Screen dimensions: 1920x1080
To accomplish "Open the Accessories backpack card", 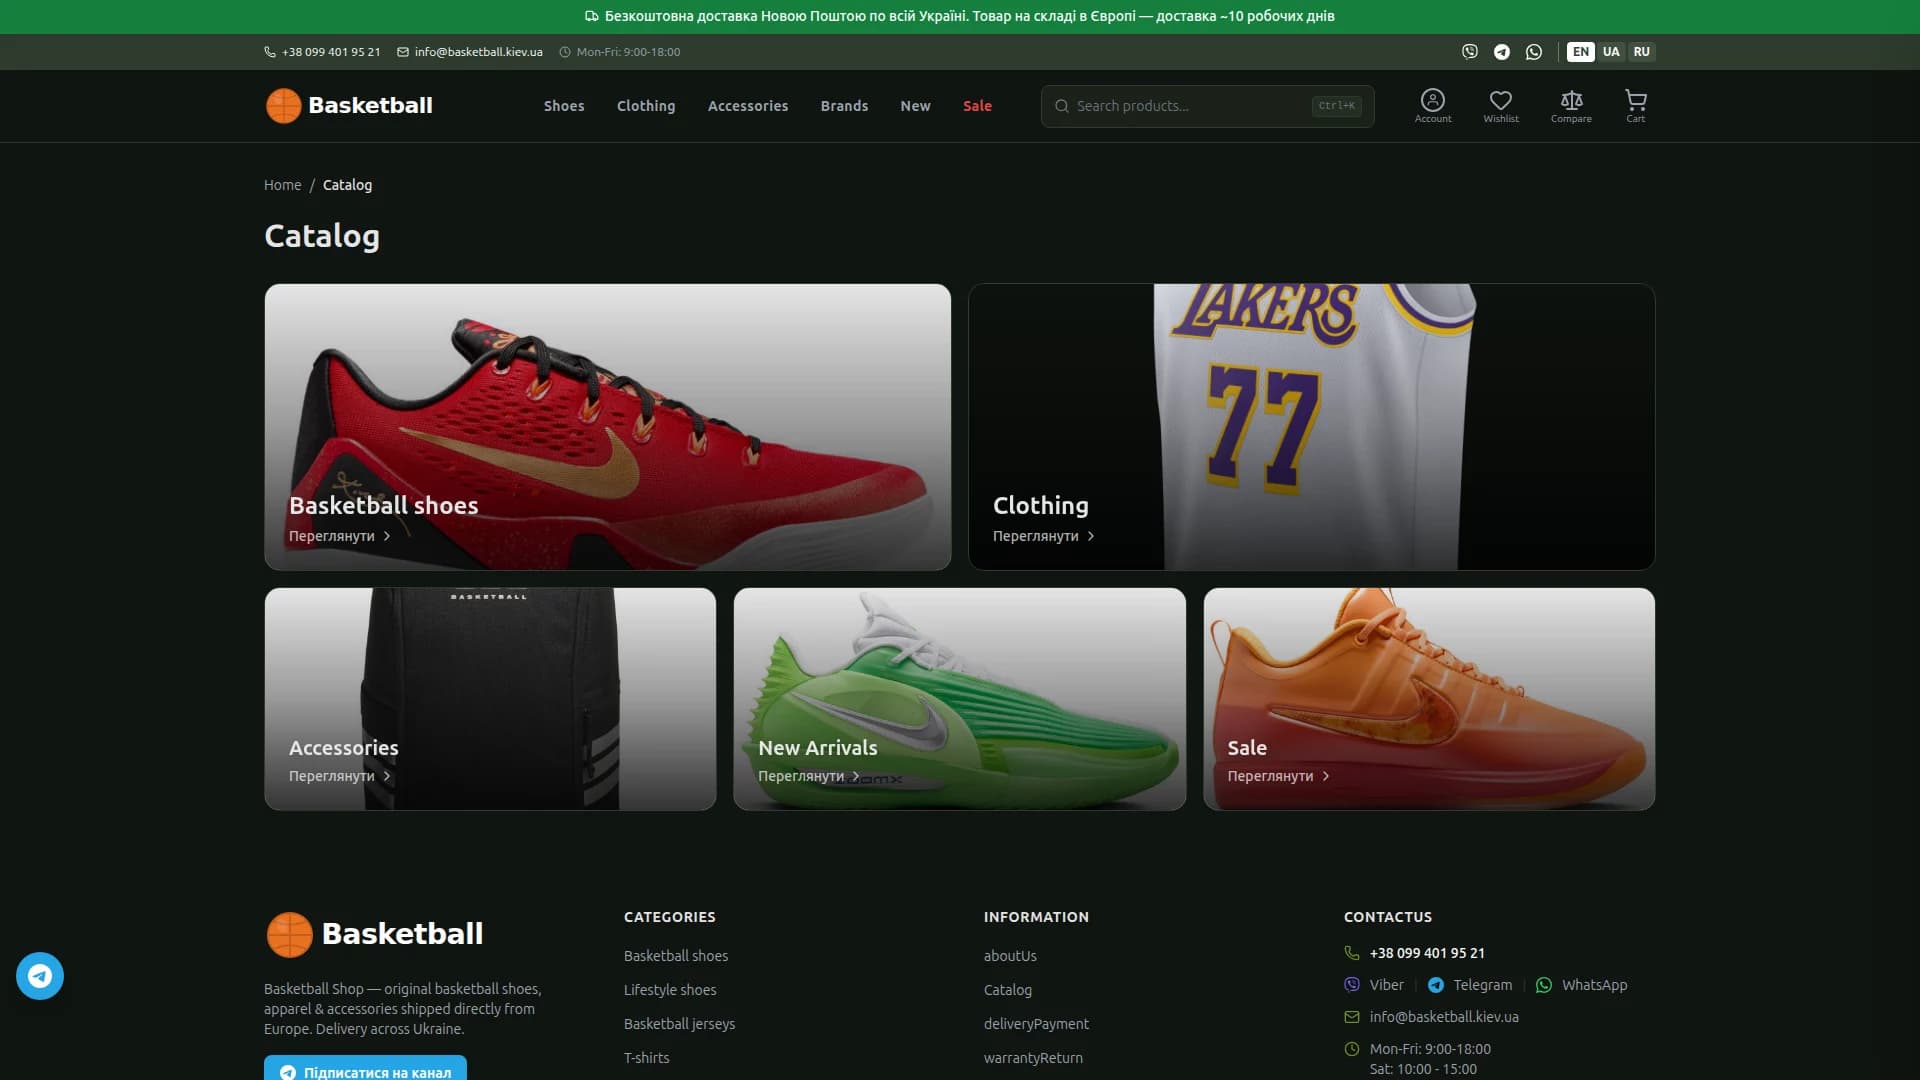I will tap(490, 699).
